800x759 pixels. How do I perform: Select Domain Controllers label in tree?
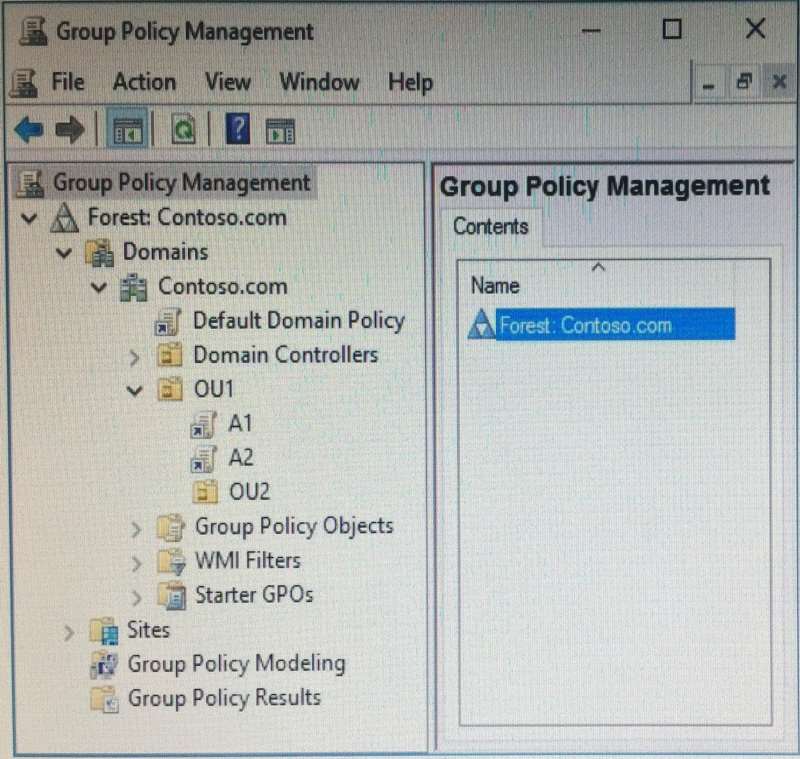point(286,356)
